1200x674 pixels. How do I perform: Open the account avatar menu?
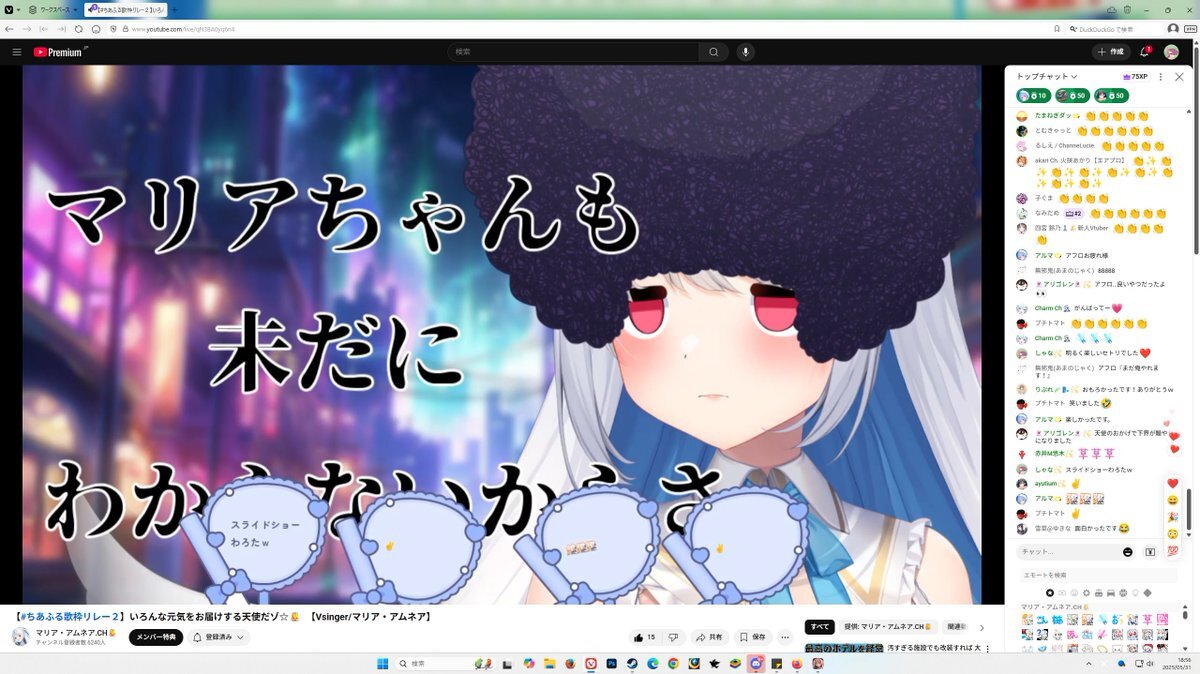[1171, 52]
